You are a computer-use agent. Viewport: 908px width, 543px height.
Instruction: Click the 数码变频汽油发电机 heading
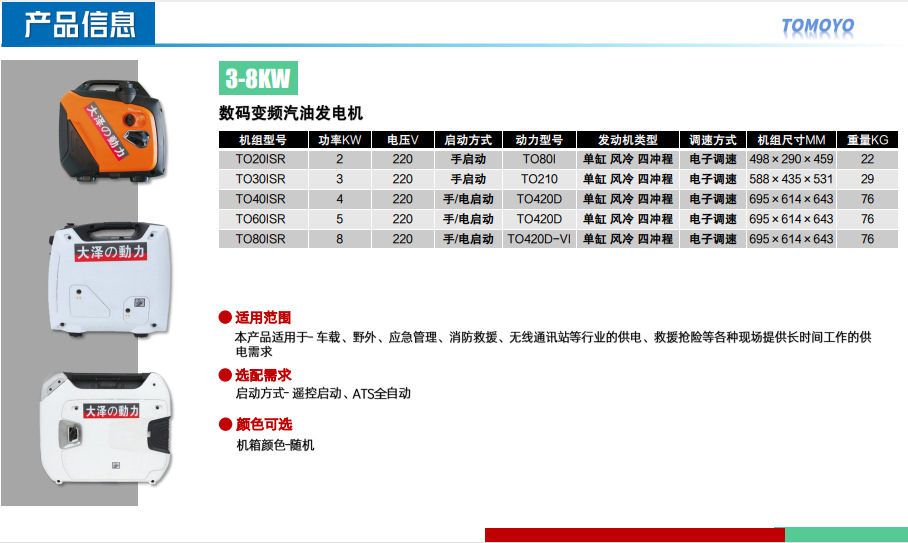(x=291, y=113)
